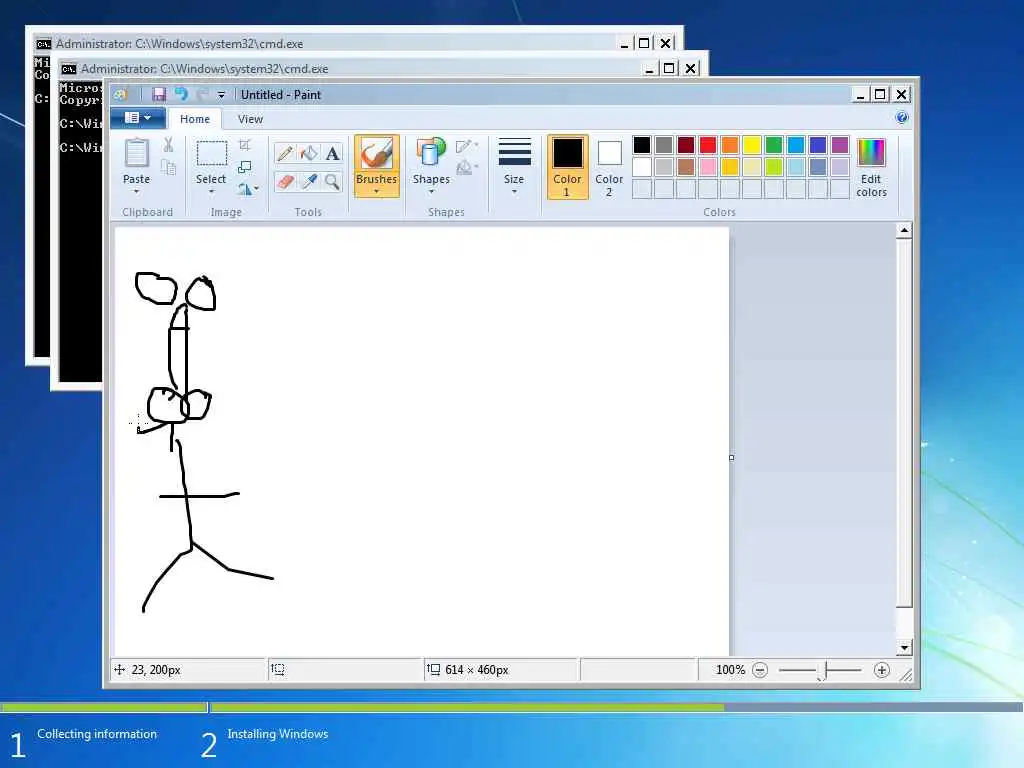Screen dimensions: 1024x768
Task: Select the Color picker eyedropper tool
Action: (308, 182)
